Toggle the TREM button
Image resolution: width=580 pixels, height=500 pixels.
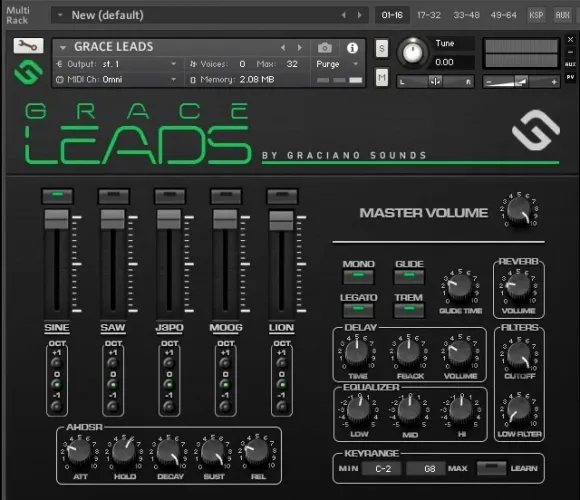pos(409,310)
